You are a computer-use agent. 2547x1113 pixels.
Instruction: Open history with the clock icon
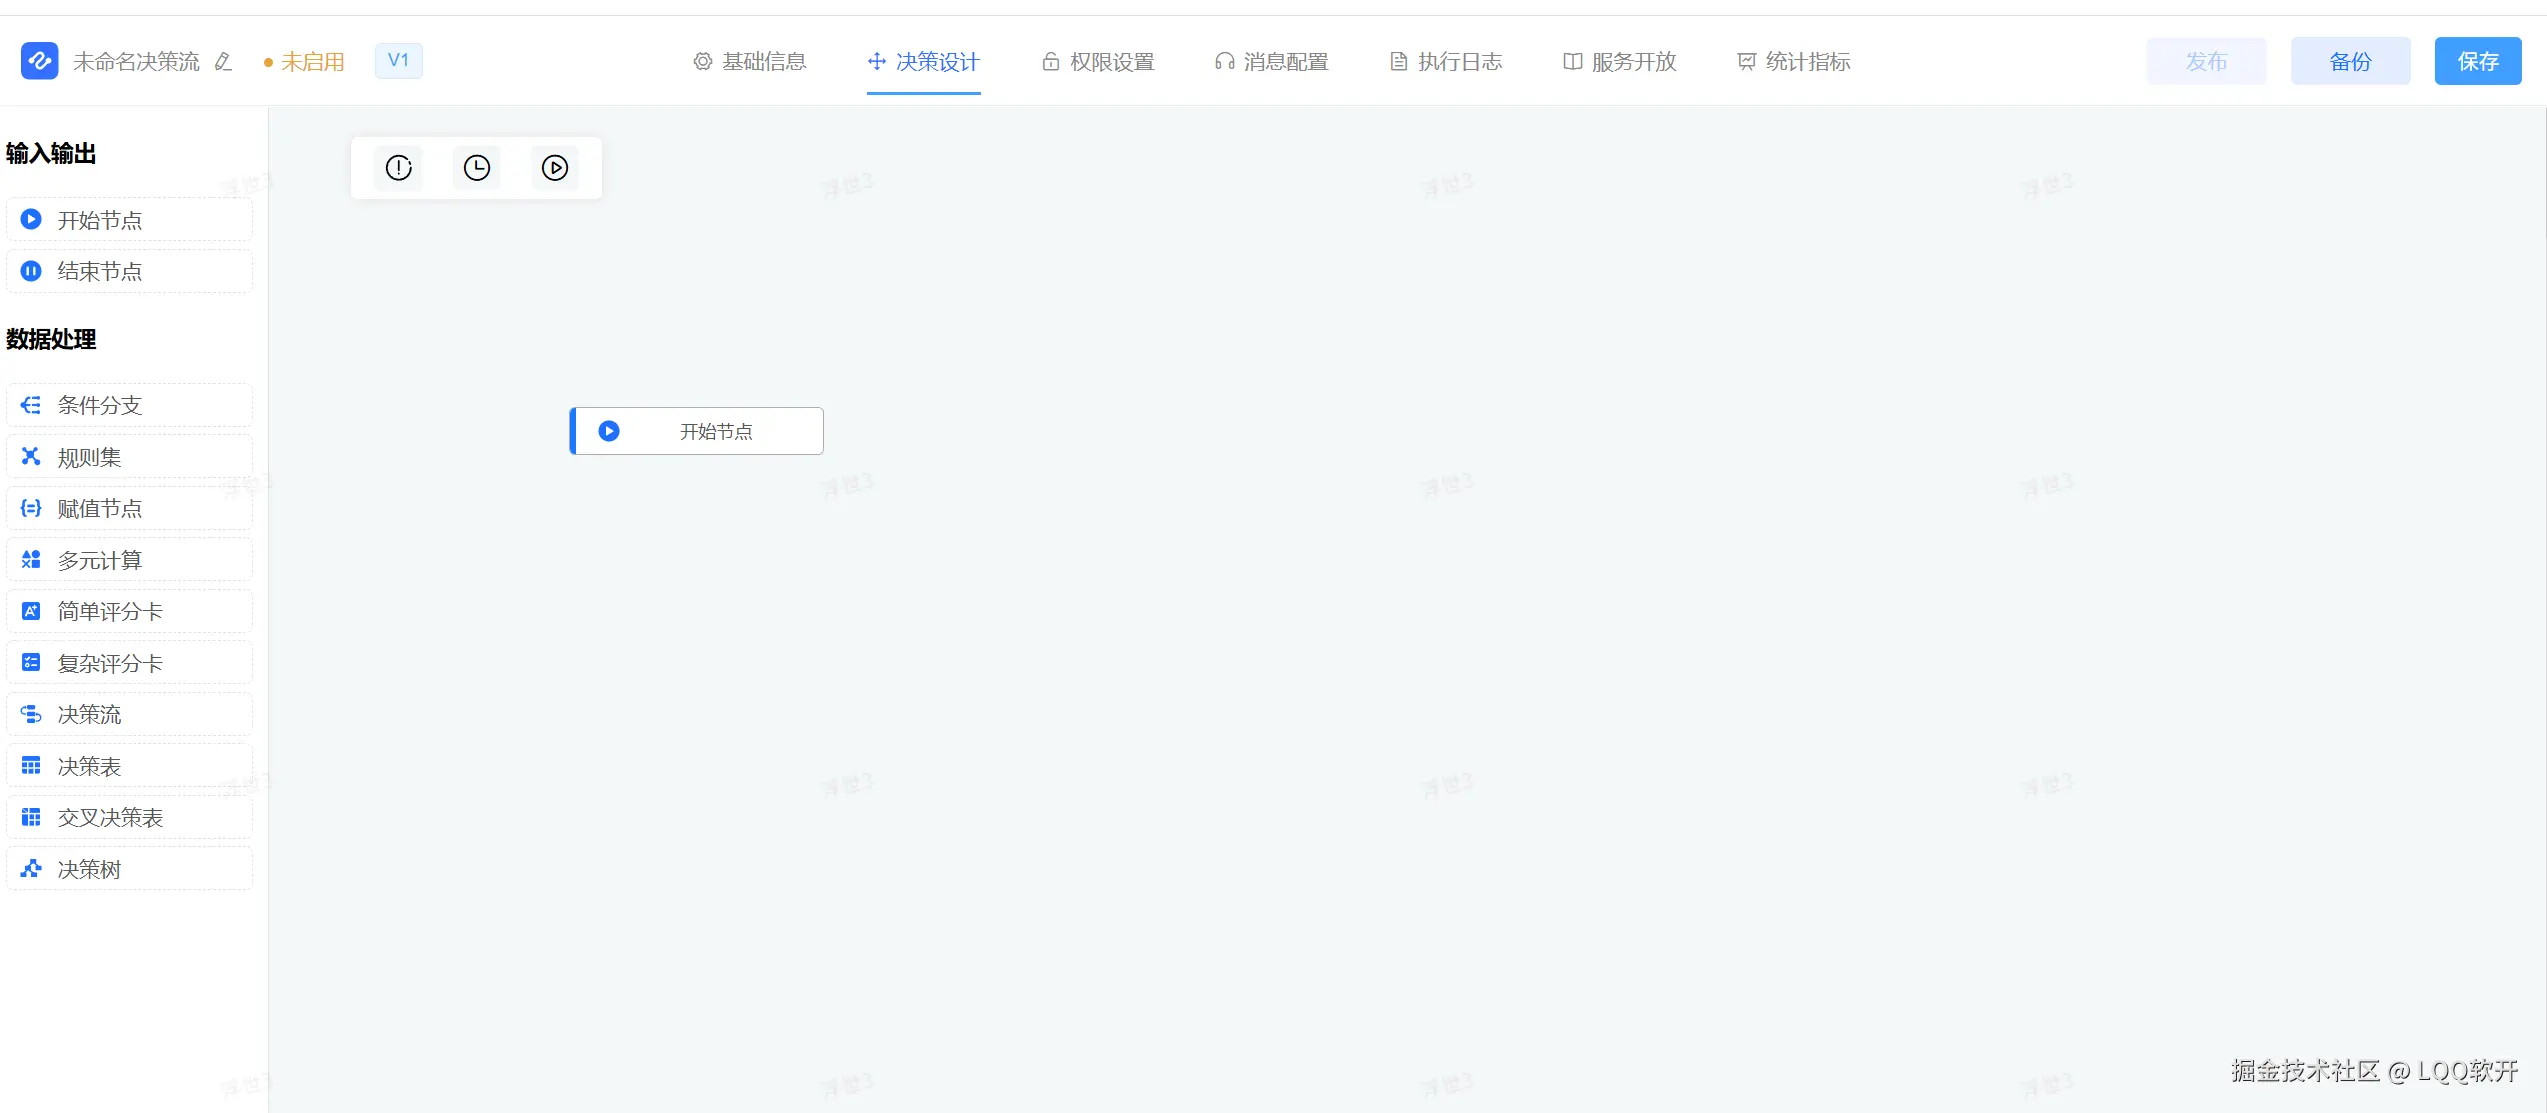pos(477,168)
